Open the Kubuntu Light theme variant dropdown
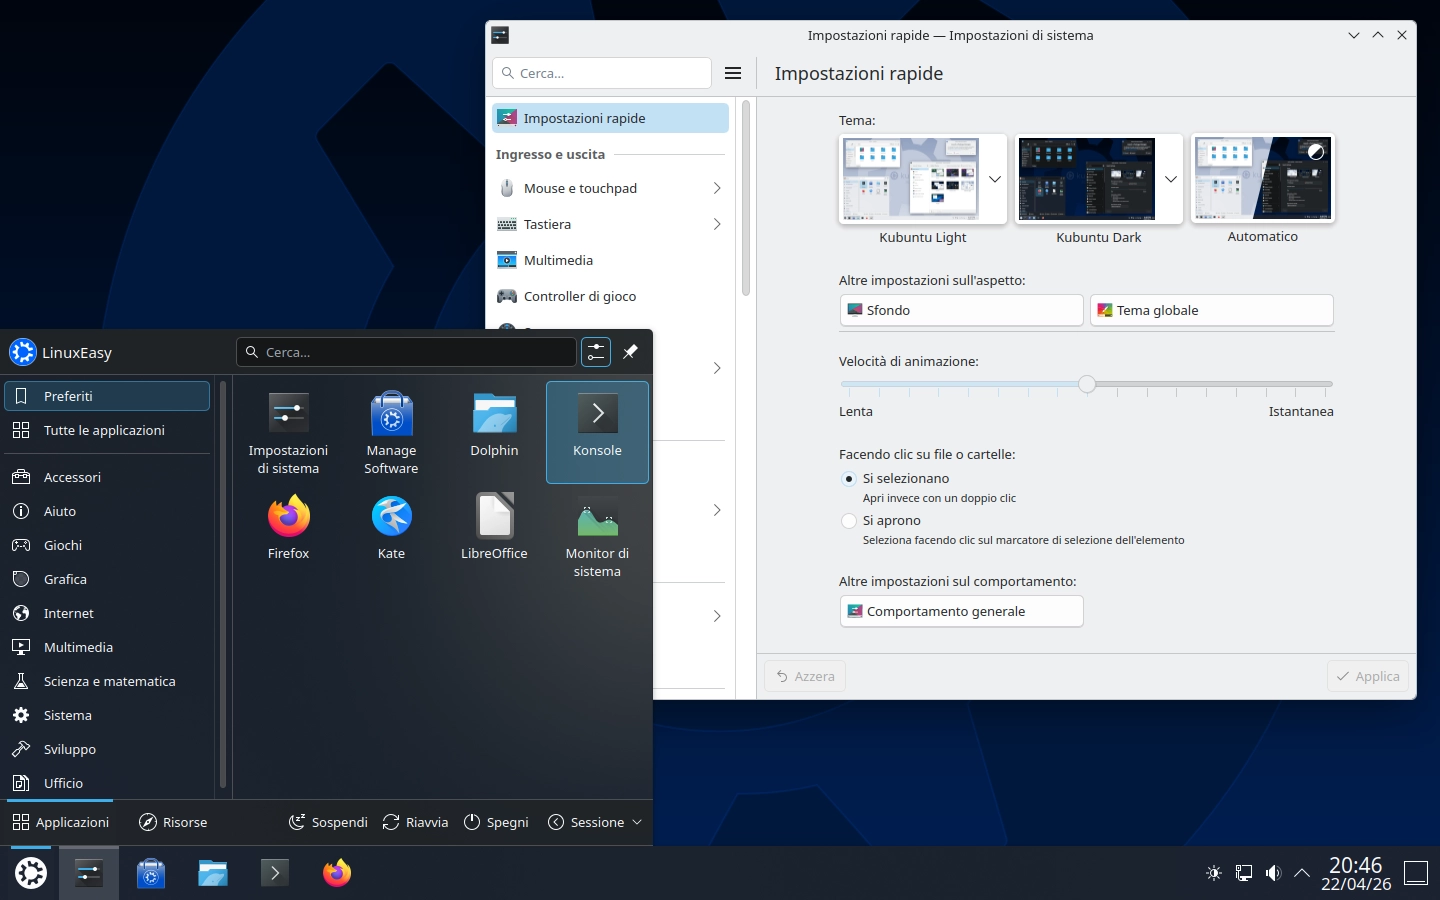This screenshot has width=1440, height=900. click(994, 179)
